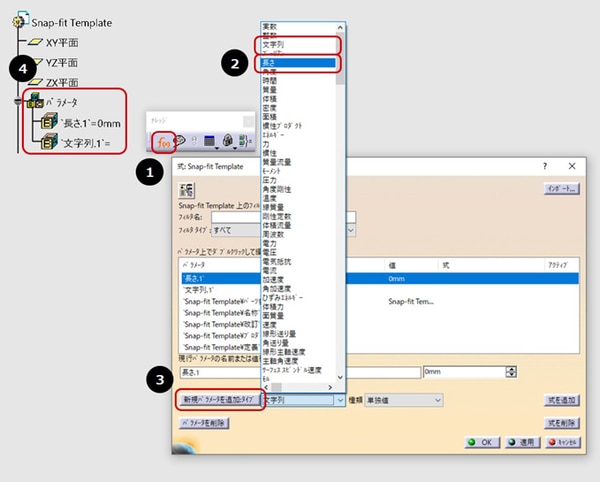Choose 速度 from the type list

269,325
